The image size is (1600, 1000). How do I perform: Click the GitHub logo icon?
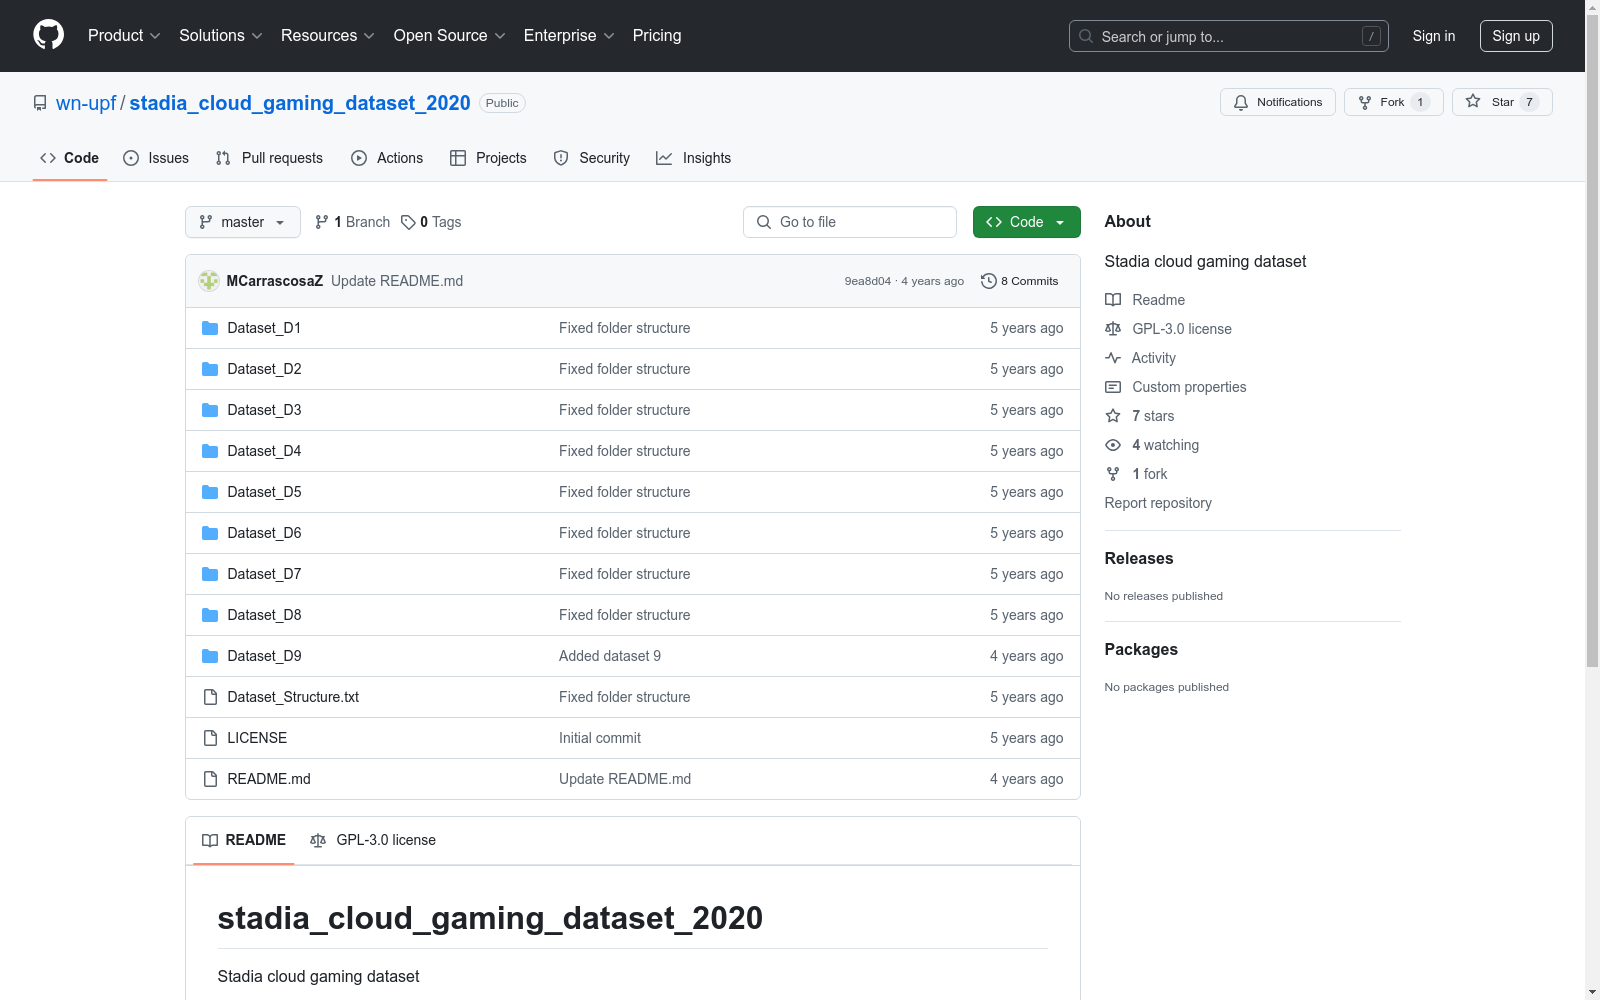48,35
